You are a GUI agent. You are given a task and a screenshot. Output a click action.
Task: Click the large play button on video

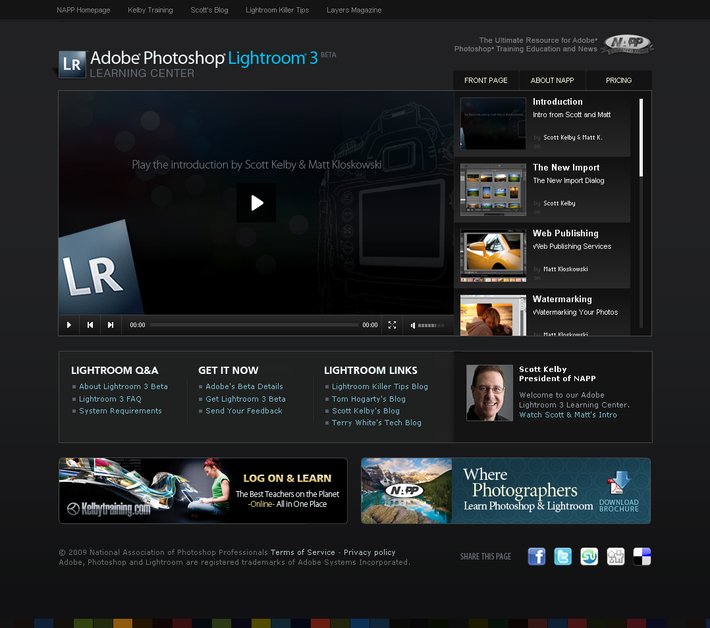pos(256,202)
